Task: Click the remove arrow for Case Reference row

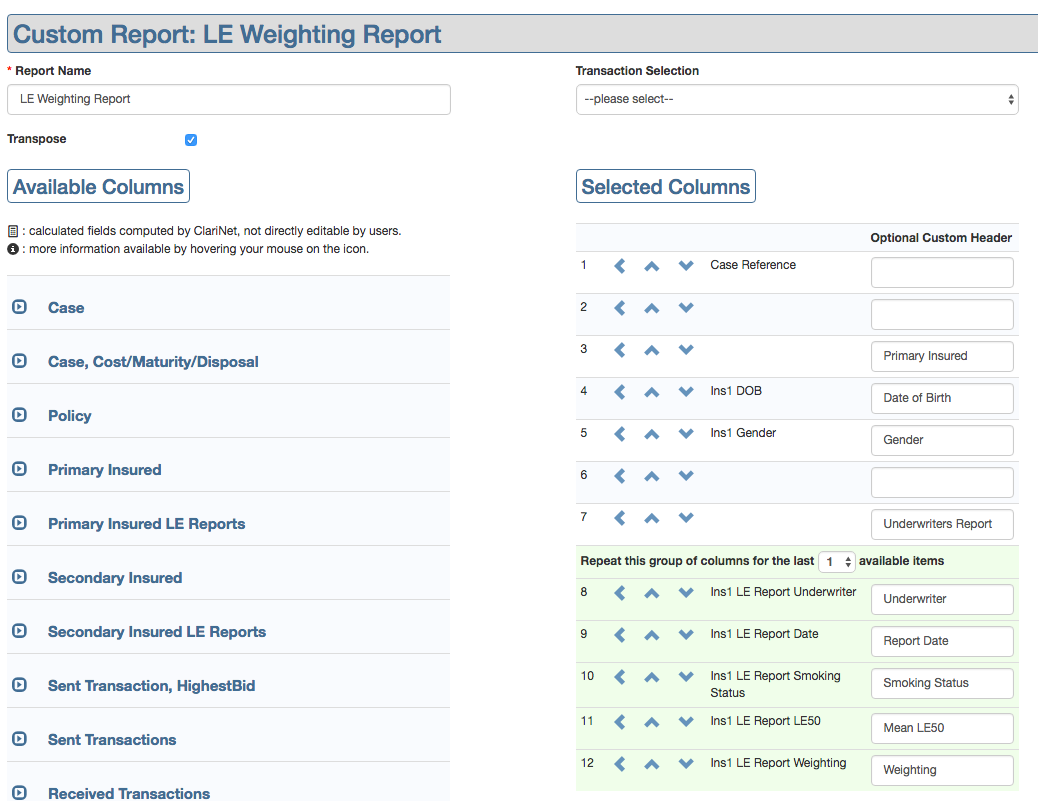Action: pos(620,266)
